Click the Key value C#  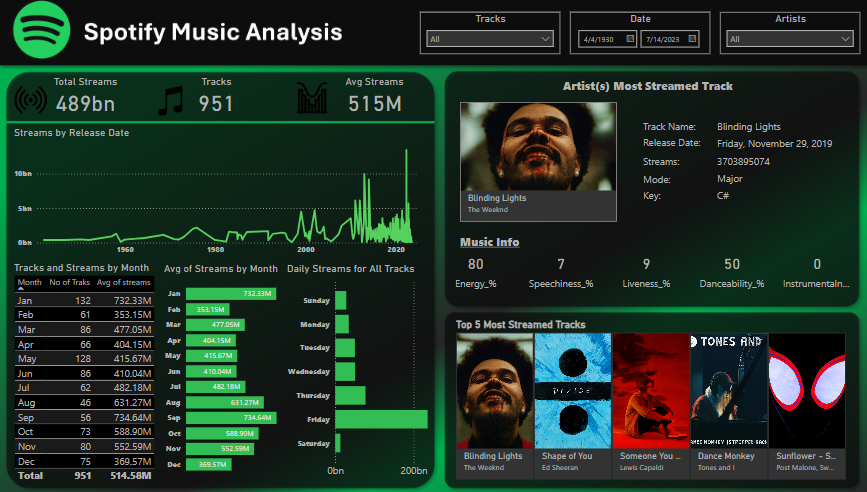[x=723, y=196]
